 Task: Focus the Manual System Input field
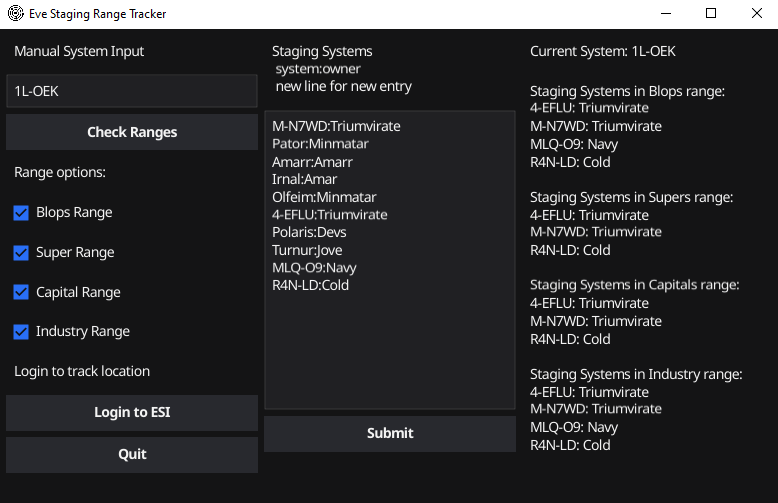point(132,91)
